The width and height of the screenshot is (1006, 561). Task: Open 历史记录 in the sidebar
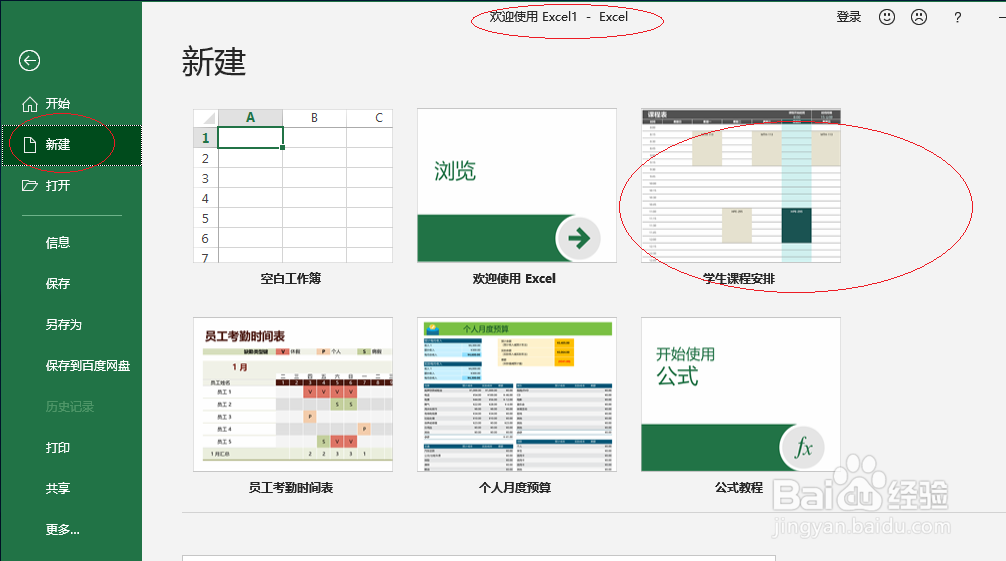point(69,407)
